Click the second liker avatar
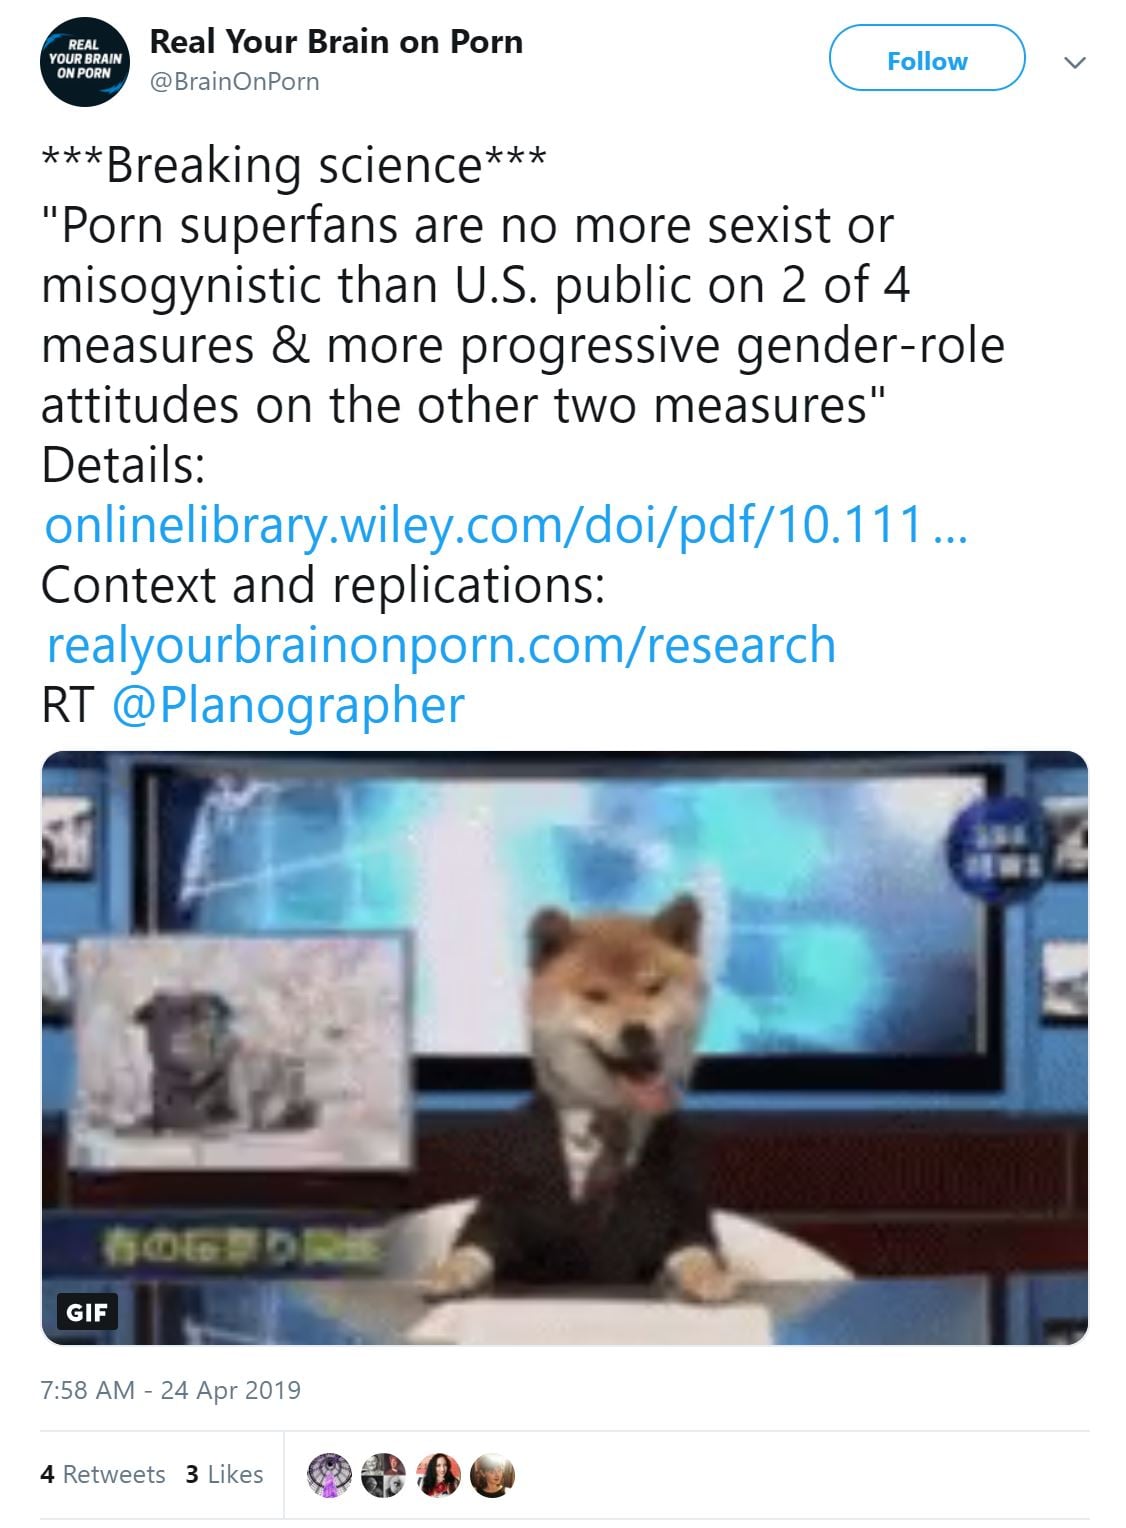The image size is (1126, 1528). tap(383, 1475)
